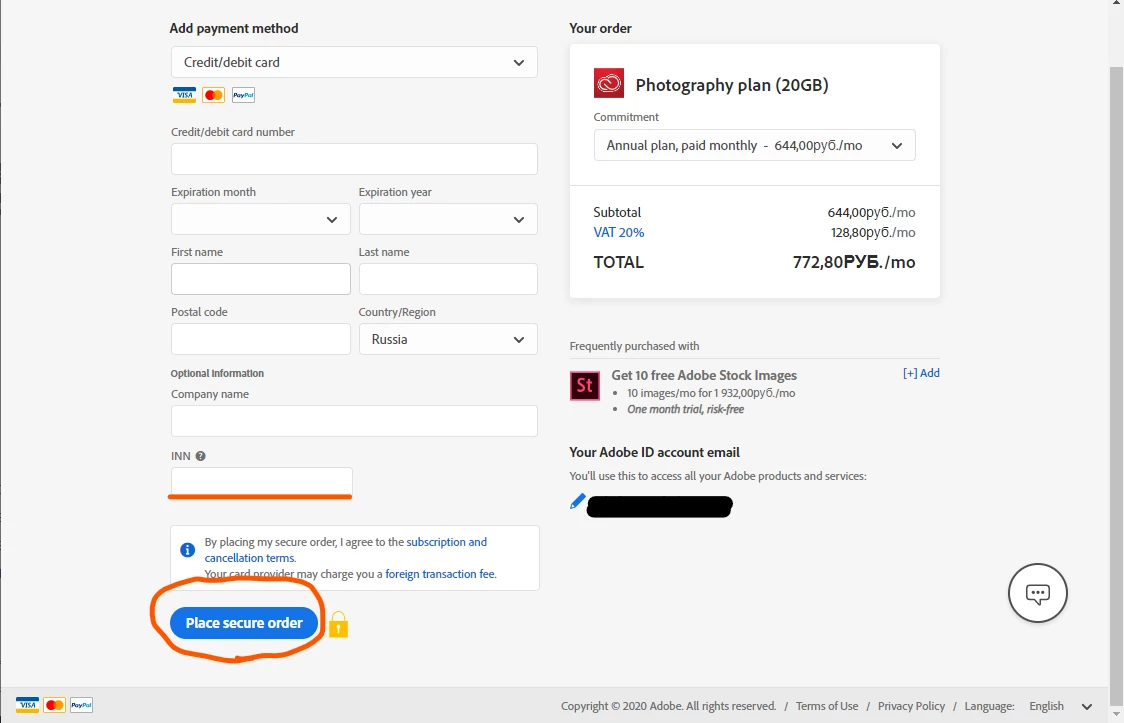Open the Credit/debit card payment method dropdown
The width and height of the screenshot is (1124, 723).
tap(354, 62)
